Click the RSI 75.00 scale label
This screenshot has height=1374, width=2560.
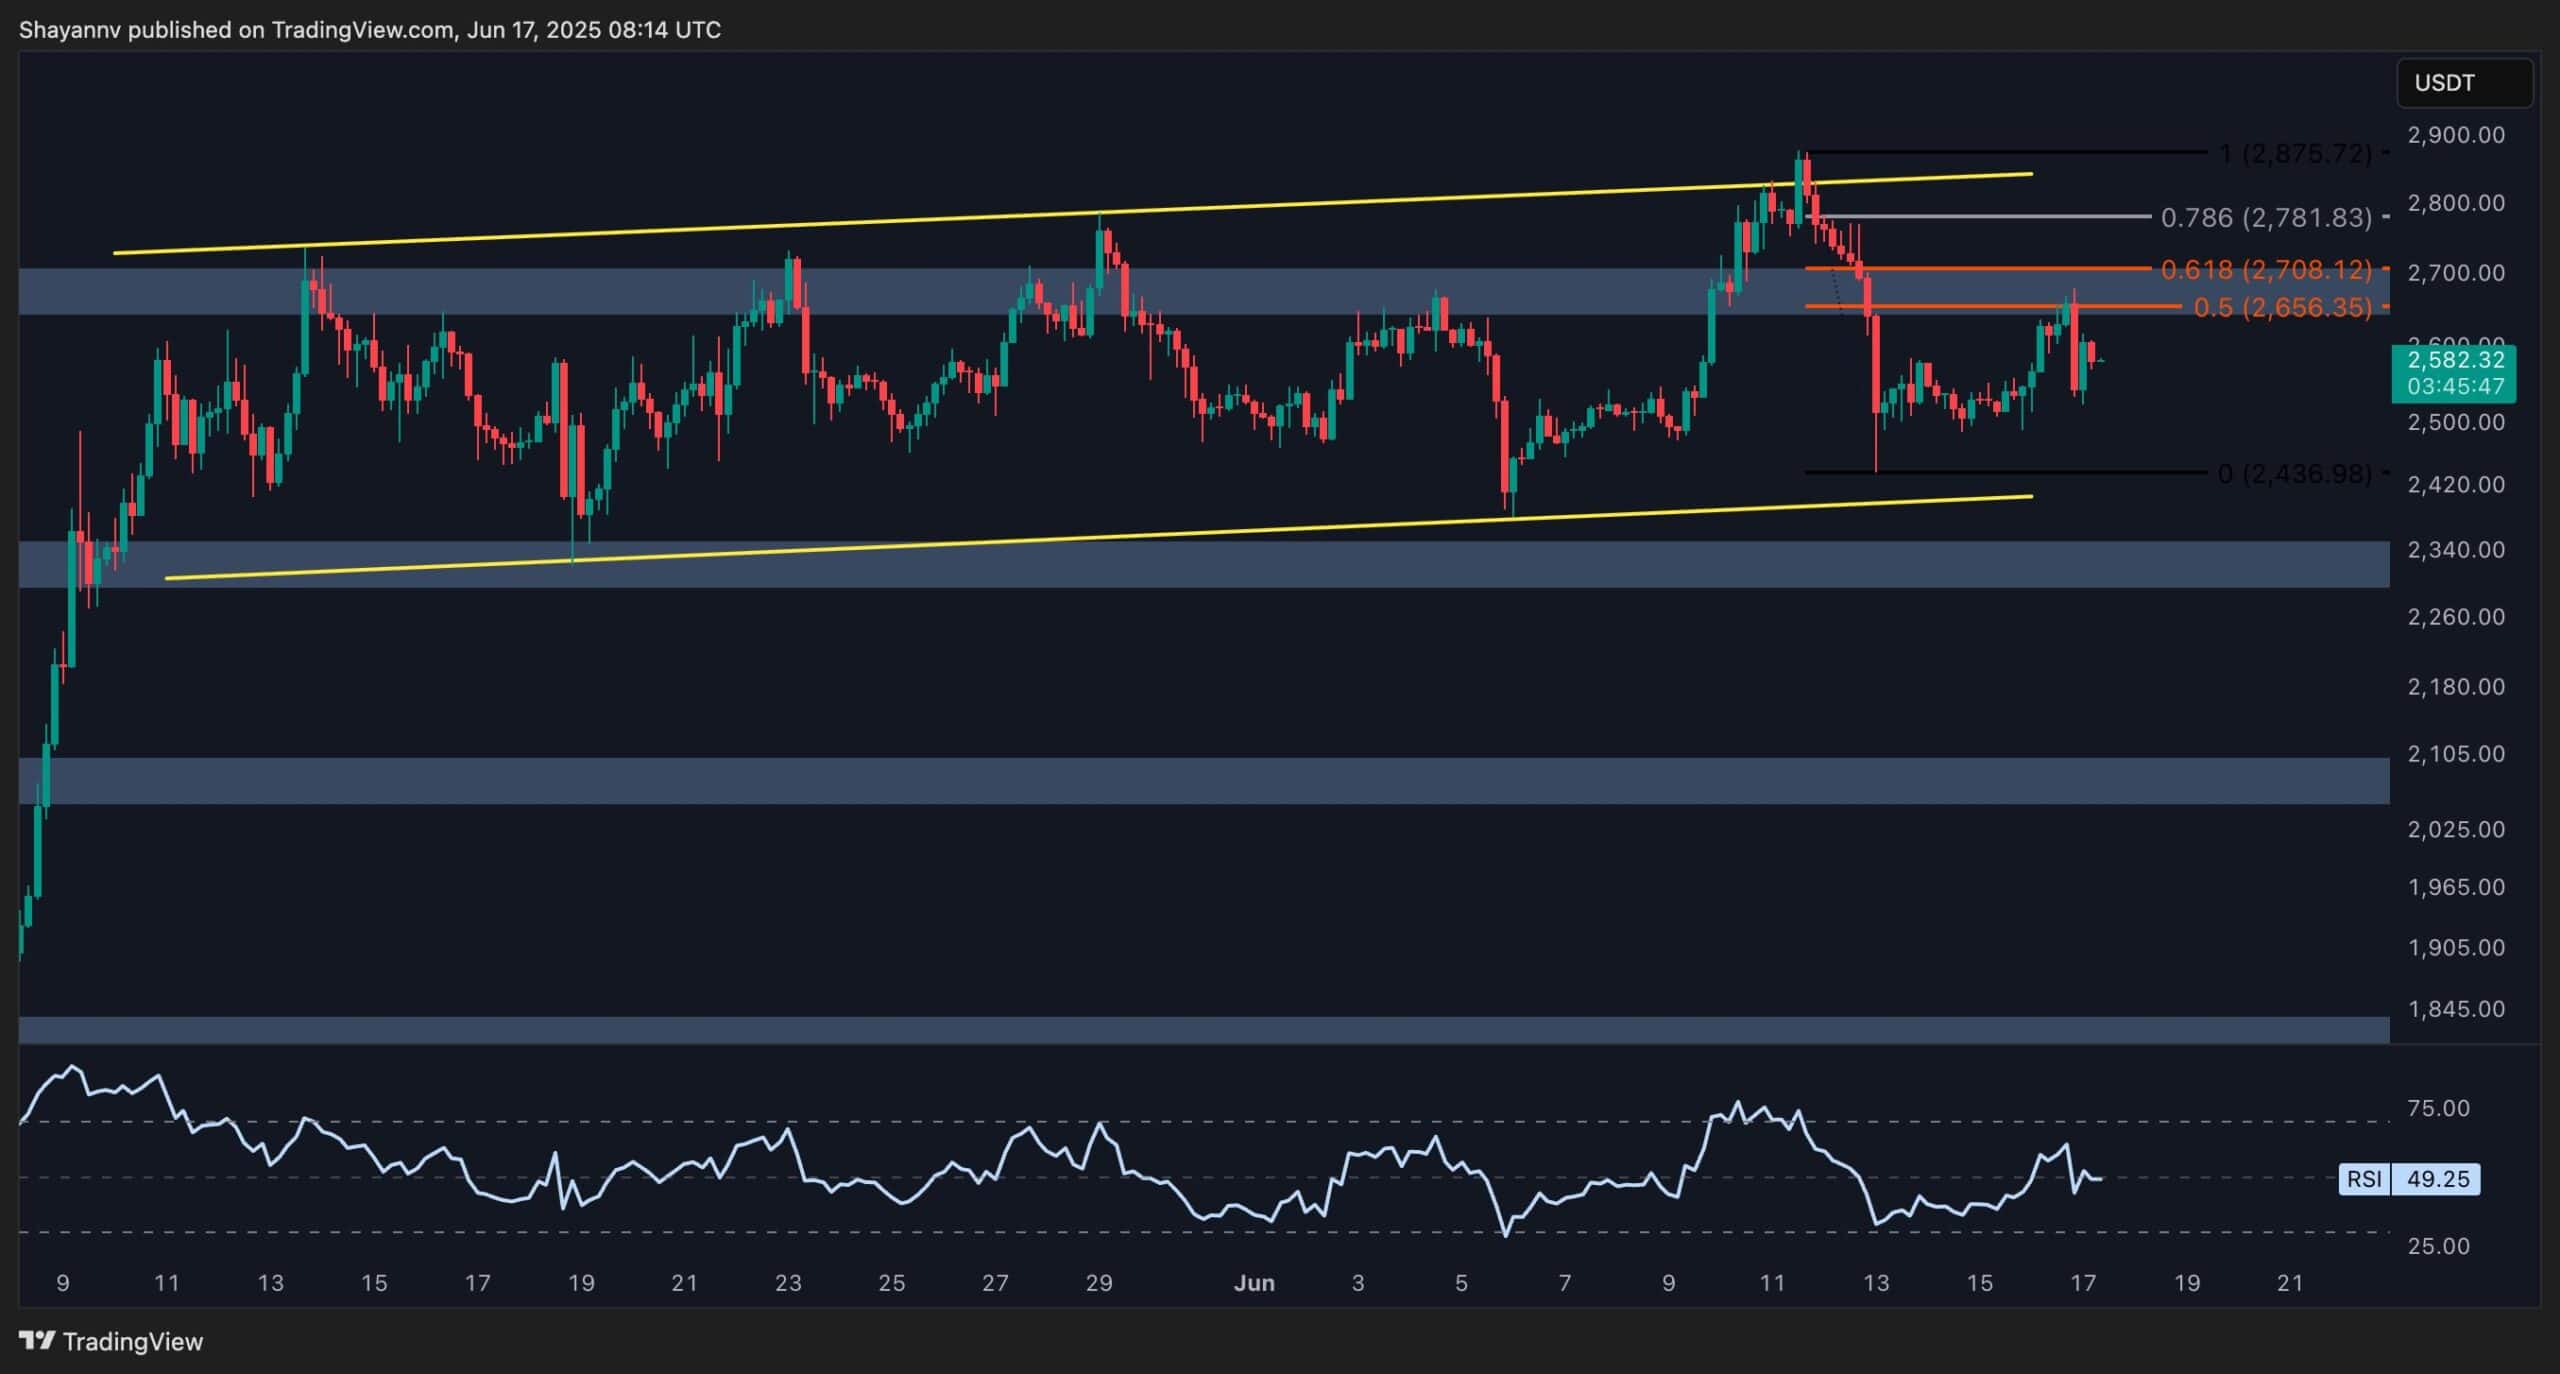(x=2438, y=1108)
